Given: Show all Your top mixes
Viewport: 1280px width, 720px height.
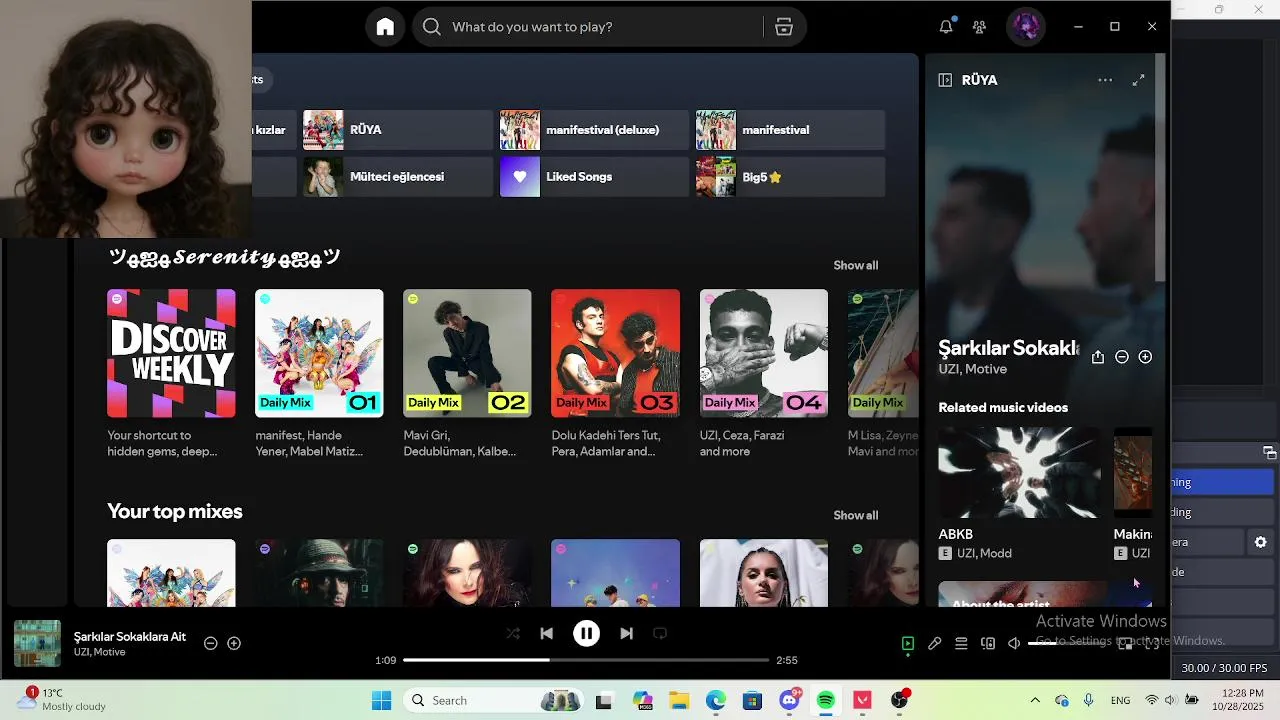Looking at the screenshot, I should coord(856,515).
